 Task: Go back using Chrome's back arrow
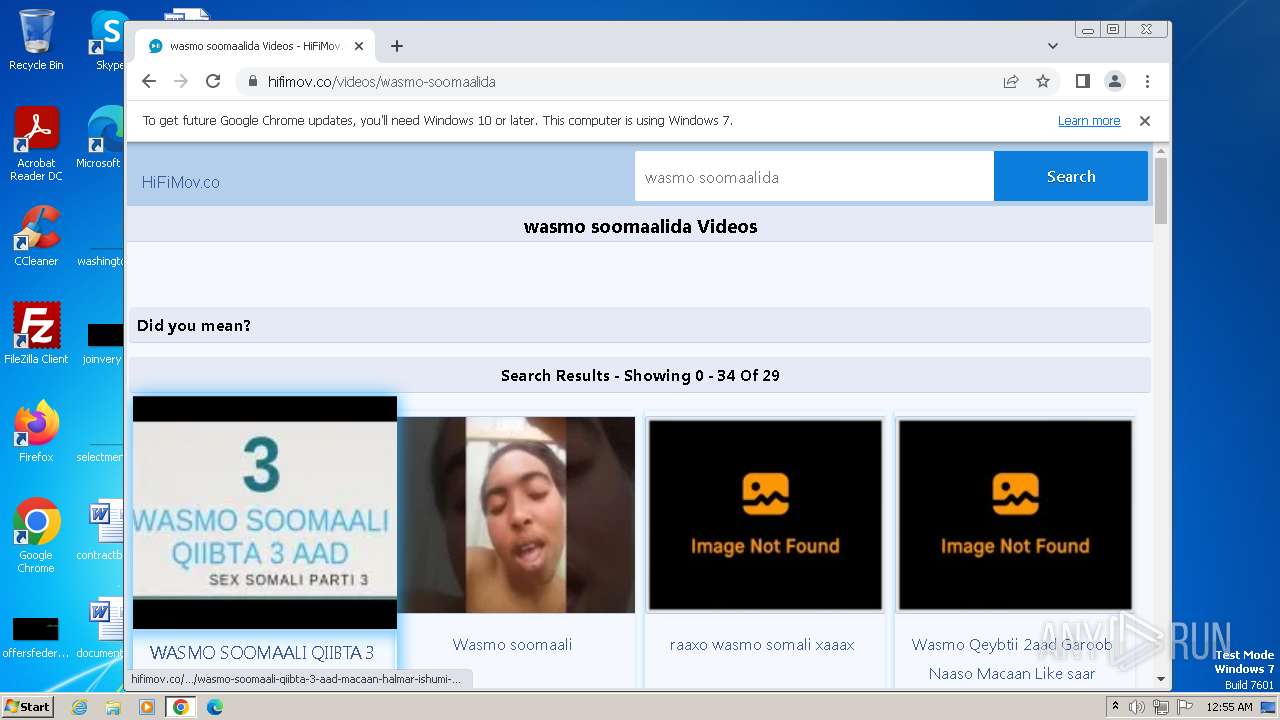click(x=149, y=81)
